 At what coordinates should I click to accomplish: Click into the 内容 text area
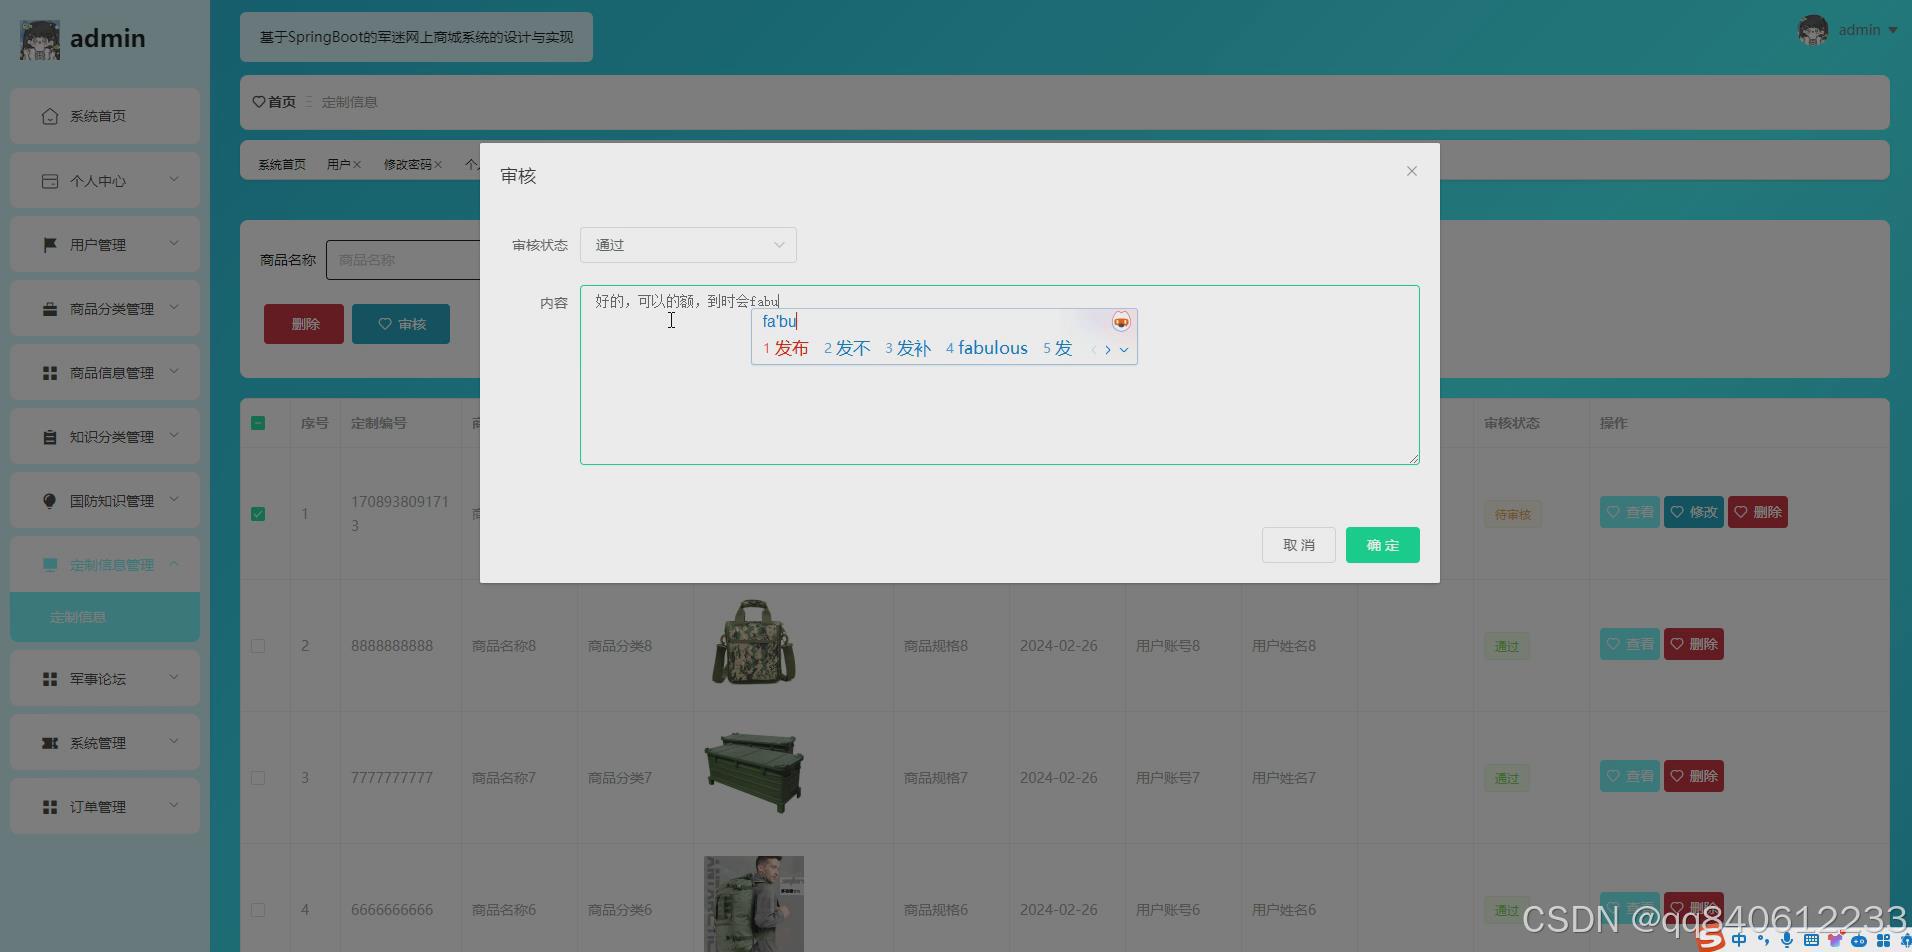click(x=999, y=375)
